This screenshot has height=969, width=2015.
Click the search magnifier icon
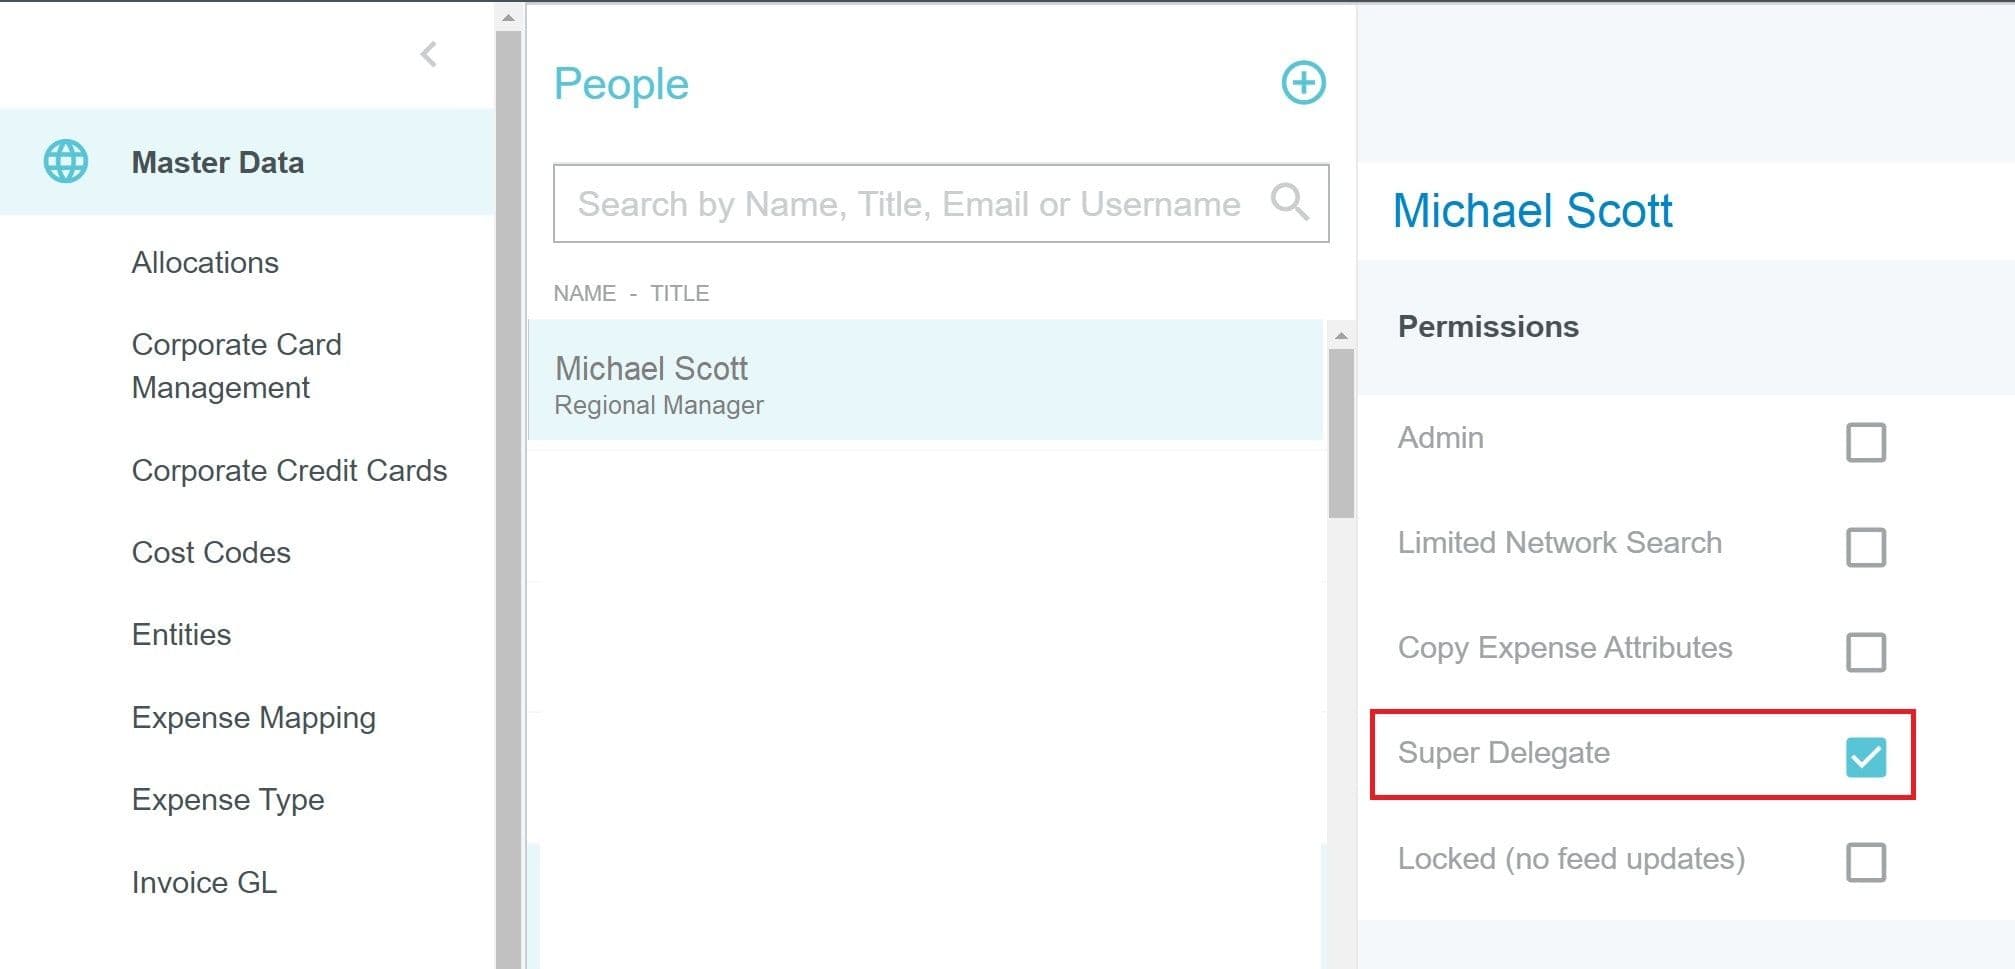(1289, 203)
